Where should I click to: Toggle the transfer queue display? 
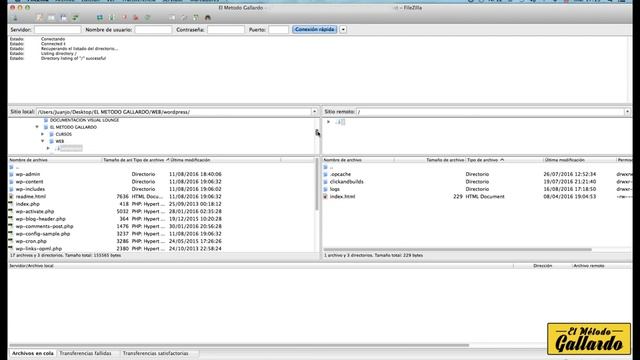pyautogui.click(x=76, y=18)
